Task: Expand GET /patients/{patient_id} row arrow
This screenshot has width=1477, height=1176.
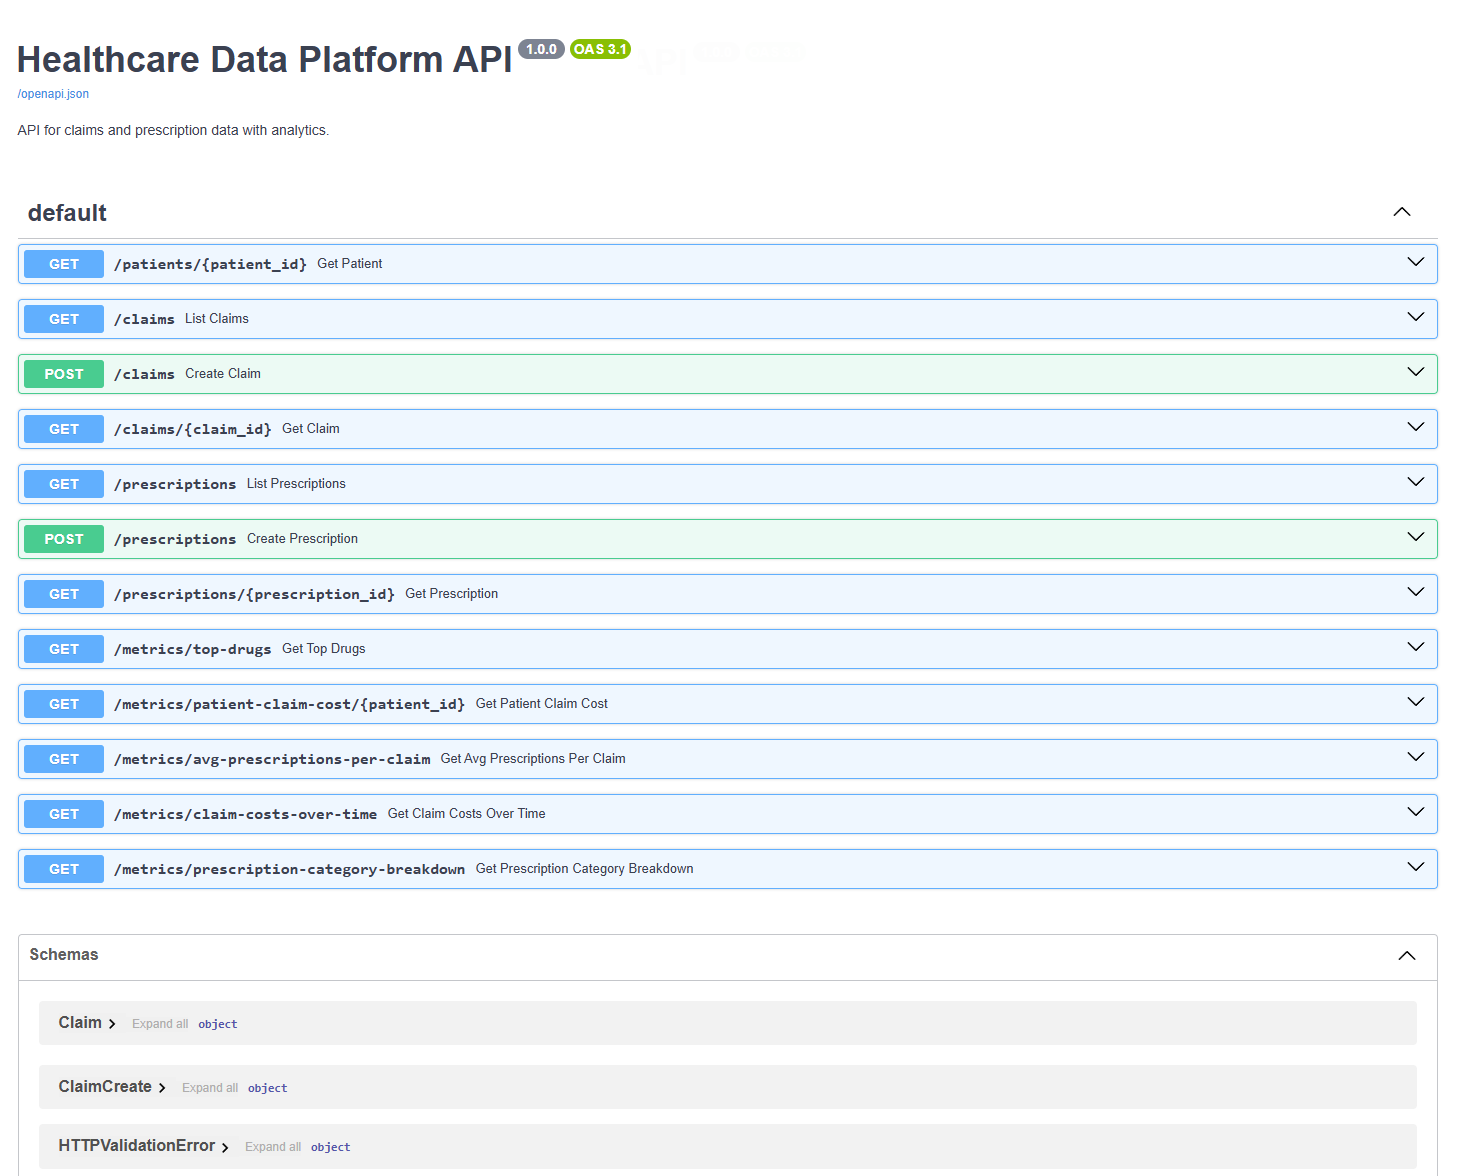Action: pos(1415,263)
